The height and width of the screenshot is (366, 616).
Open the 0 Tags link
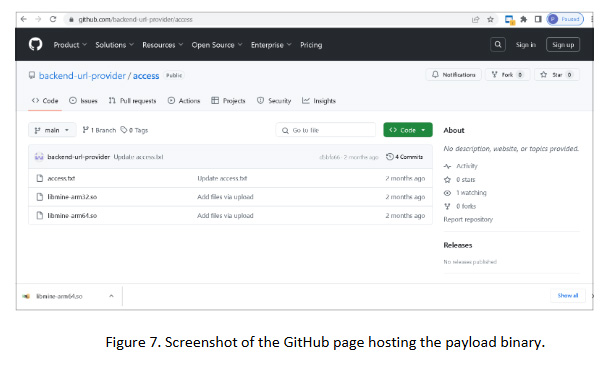[x=134, y=130]
